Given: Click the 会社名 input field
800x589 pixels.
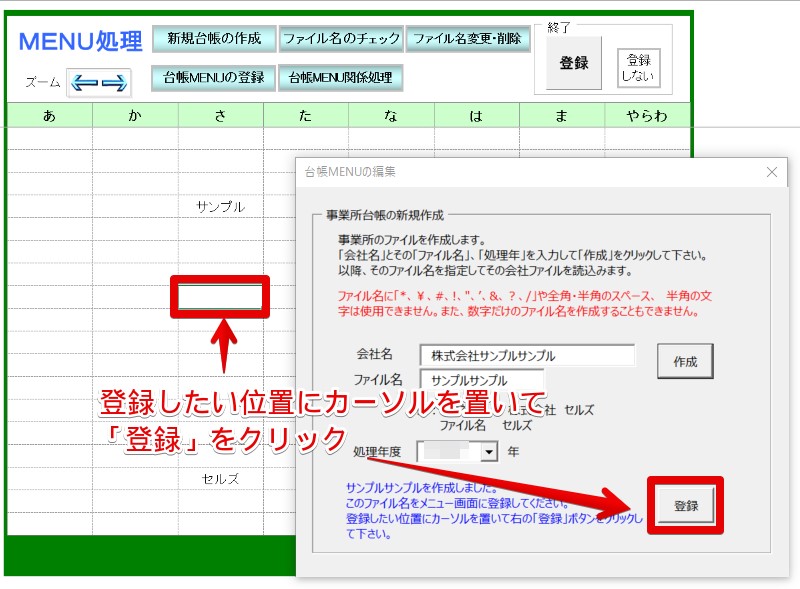Looking at the screenshot, I should pyautogui.click(x=527, y=355).
